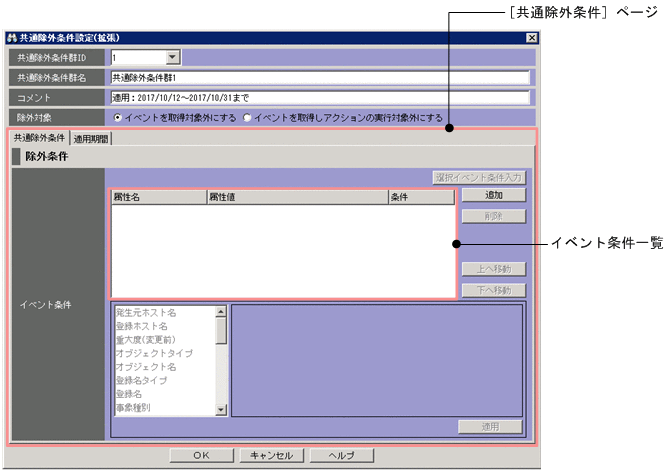Click the キャンセル button

coord(271,455)
